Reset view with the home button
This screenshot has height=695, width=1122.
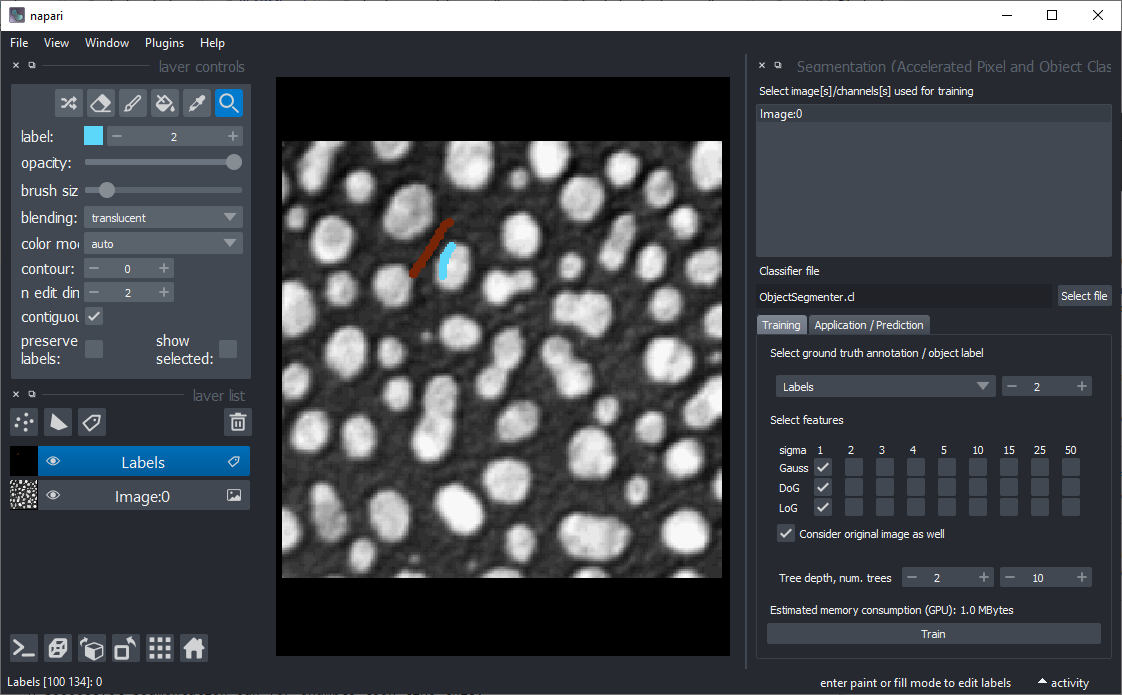coord(193,648)
